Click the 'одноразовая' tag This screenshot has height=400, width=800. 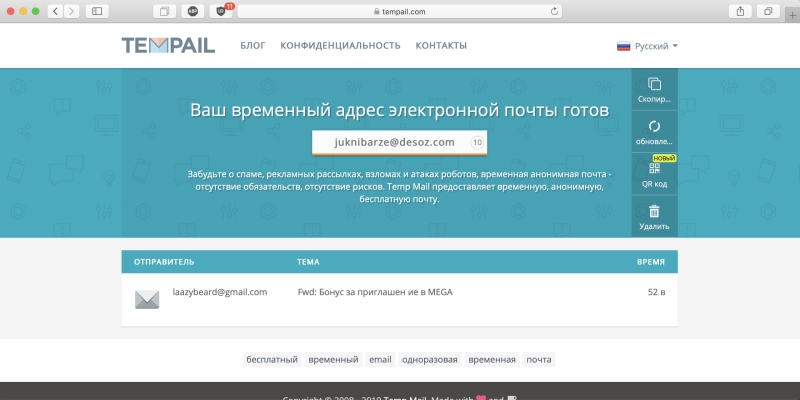coord(429,360)
